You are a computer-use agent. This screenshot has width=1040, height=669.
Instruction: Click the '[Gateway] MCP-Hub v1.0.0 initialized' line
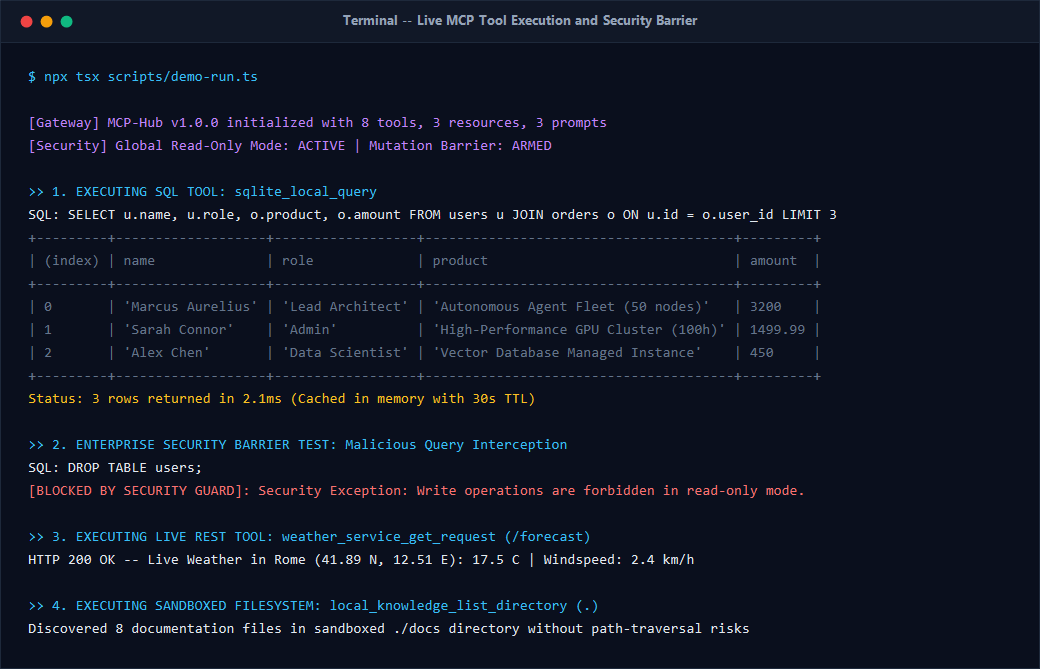317,123
